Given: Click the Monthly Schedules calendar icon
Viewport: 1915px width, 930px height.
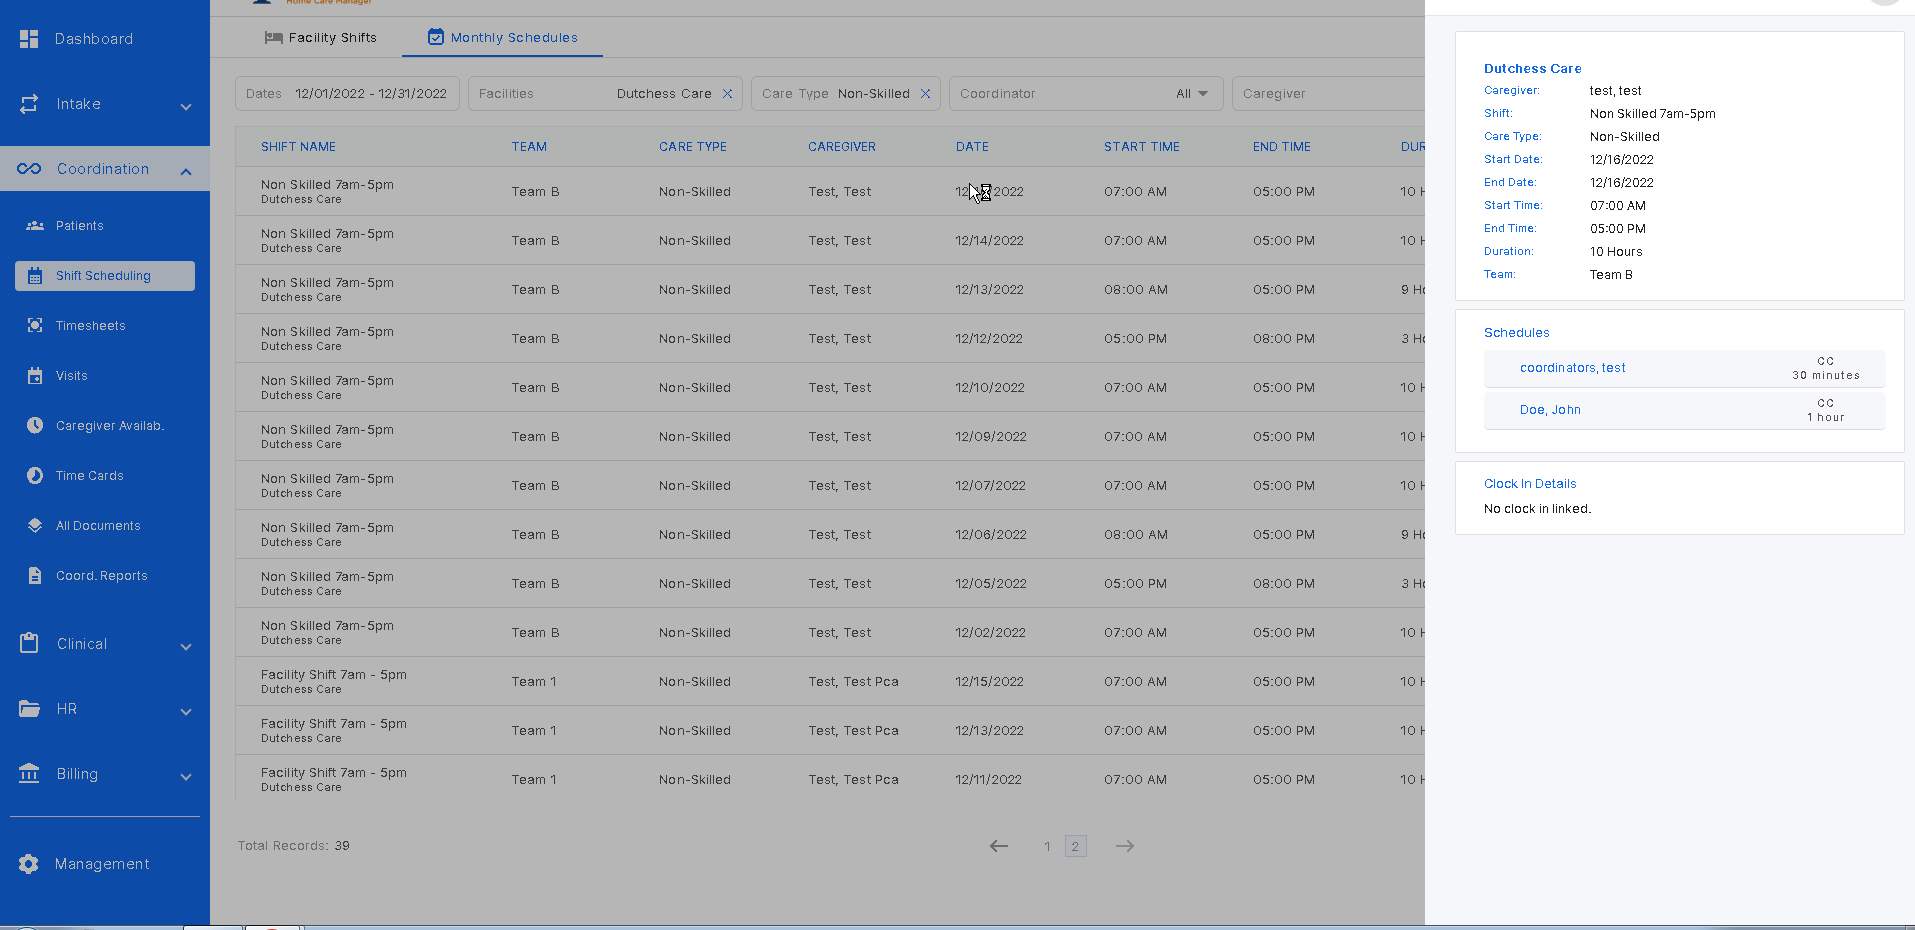Looking at the screenshot, I should click(436, 37).
